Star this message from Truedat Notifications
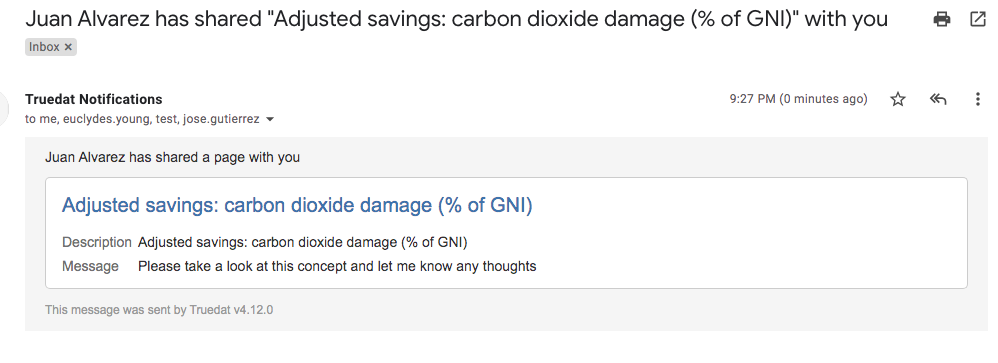This screenshot has width=998, height=363. coord(897,99)
